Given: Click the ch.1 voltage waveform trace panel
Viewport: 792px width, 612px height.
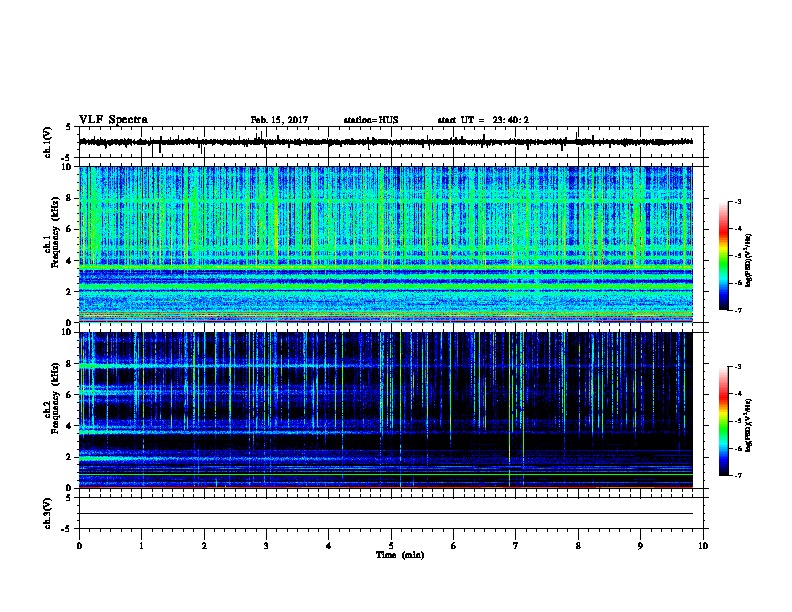Looking at the screenshot, I should coord(390,142).
